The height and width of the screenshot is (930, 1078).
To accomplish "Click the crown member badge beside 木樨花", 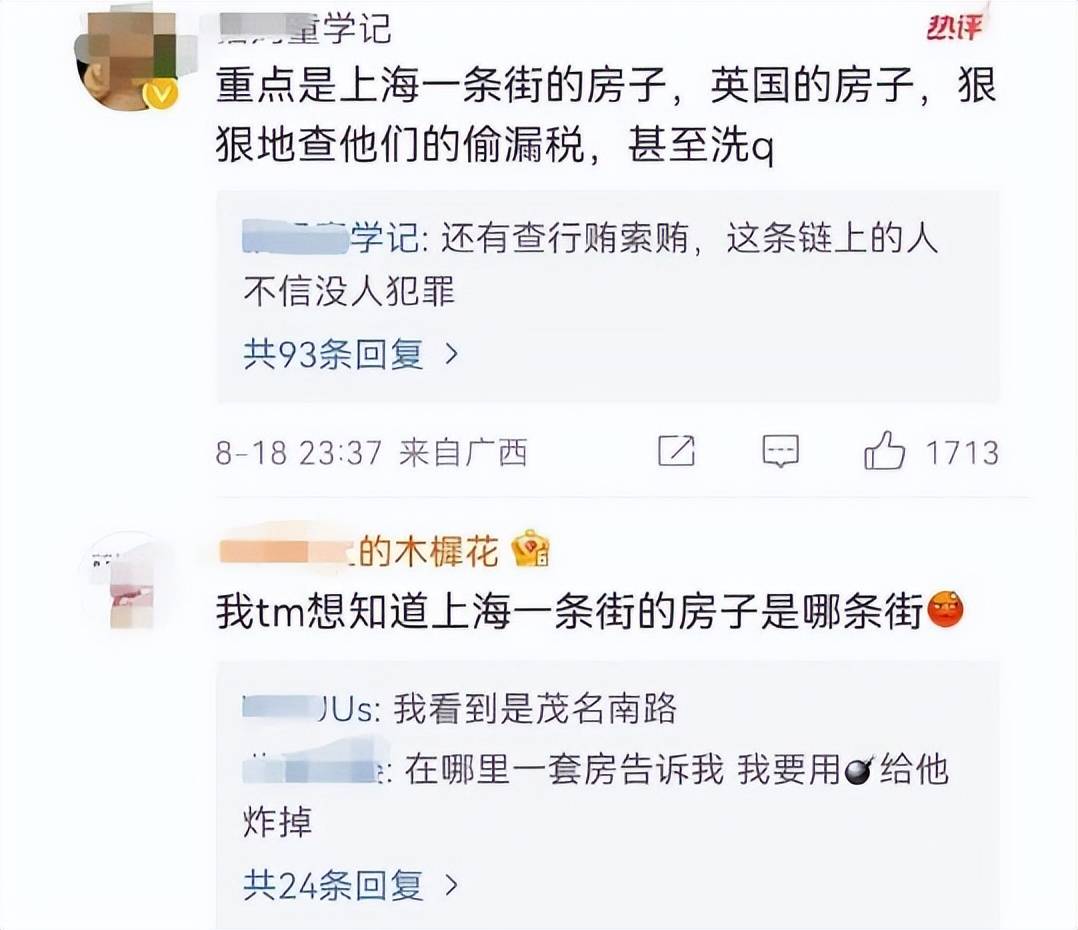I will (530, 549).
